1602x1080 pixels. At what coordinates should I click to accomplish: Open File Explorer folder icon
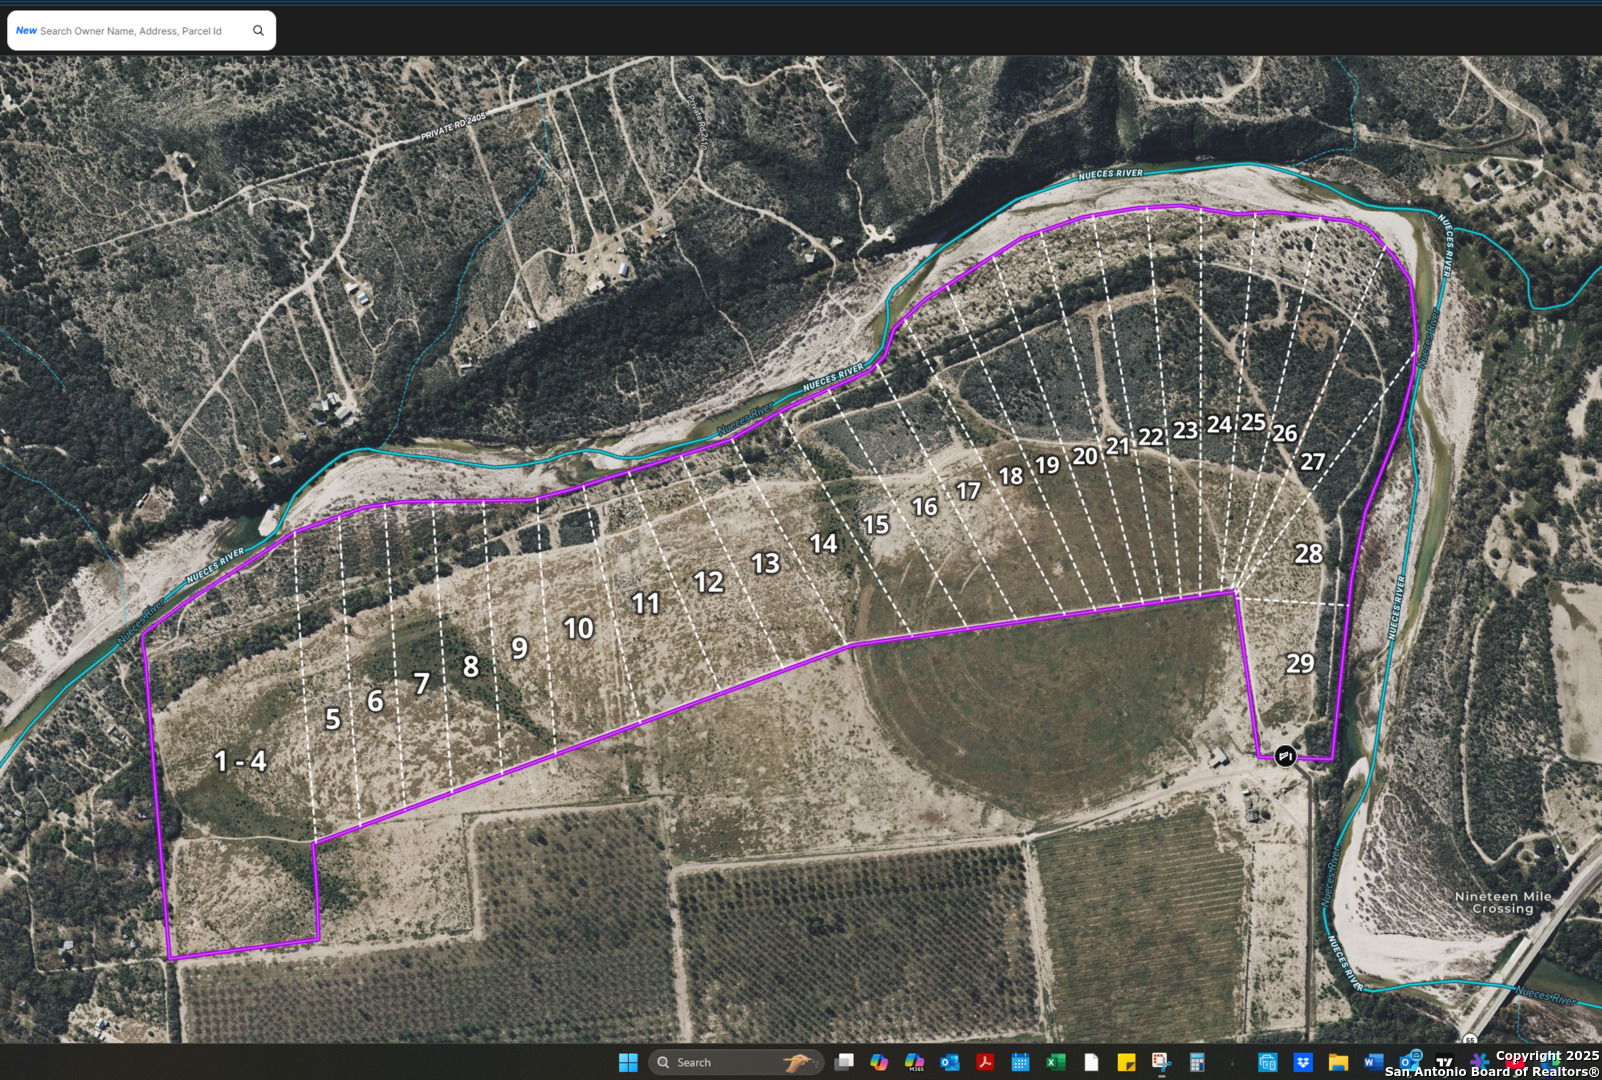pos(1338,1062)
